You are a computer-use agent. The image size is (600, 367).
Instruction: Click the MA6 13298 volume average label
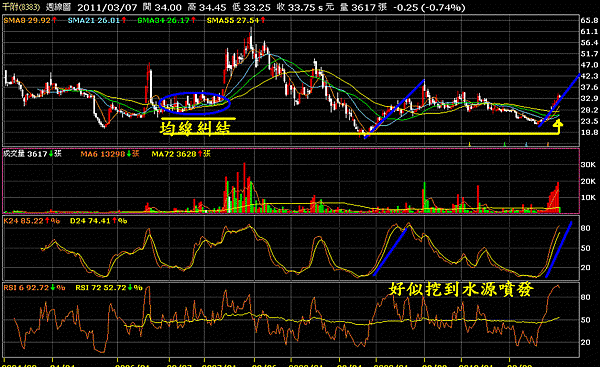click(103, 154)
